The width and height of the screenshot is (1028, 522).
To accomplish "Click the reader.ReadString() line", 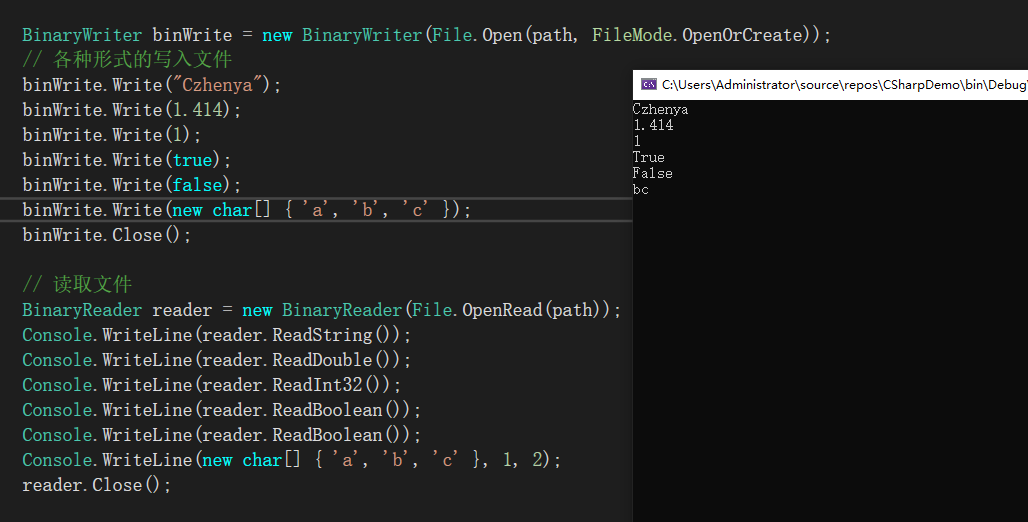I will pos(216,335).
